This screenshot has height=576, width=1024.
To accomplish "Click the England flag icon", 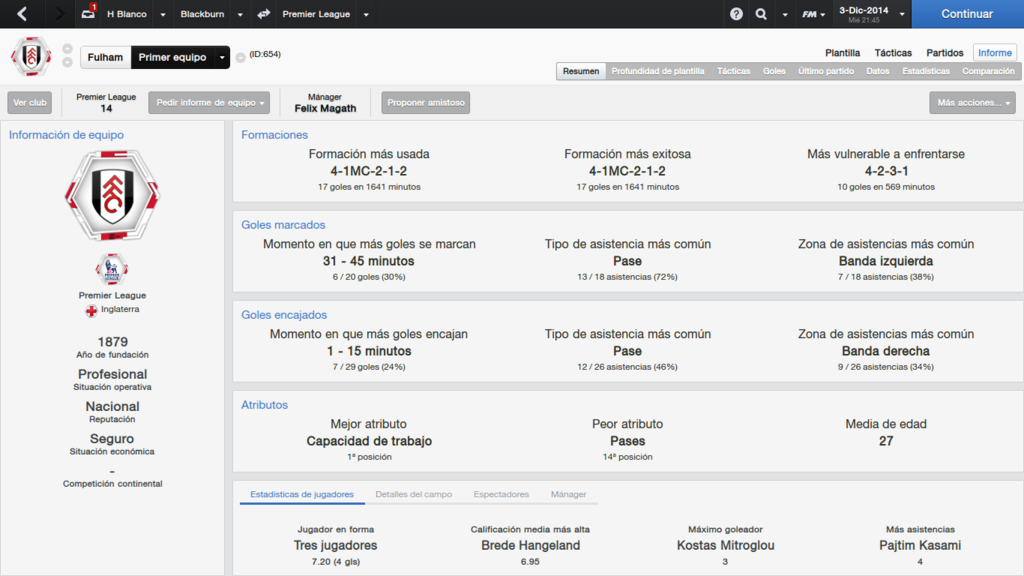I will coord(91,310).
